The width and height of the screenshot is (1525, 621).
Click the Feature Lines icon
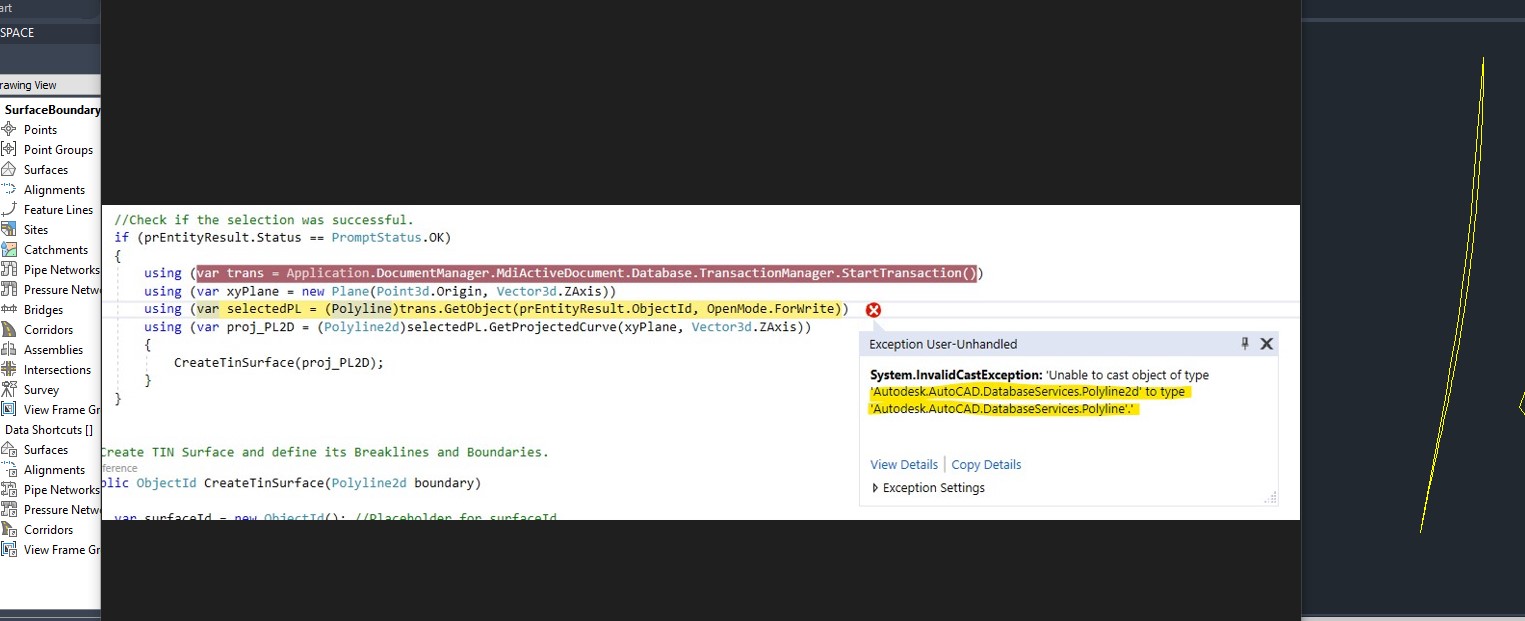click(x=9, y=209)
